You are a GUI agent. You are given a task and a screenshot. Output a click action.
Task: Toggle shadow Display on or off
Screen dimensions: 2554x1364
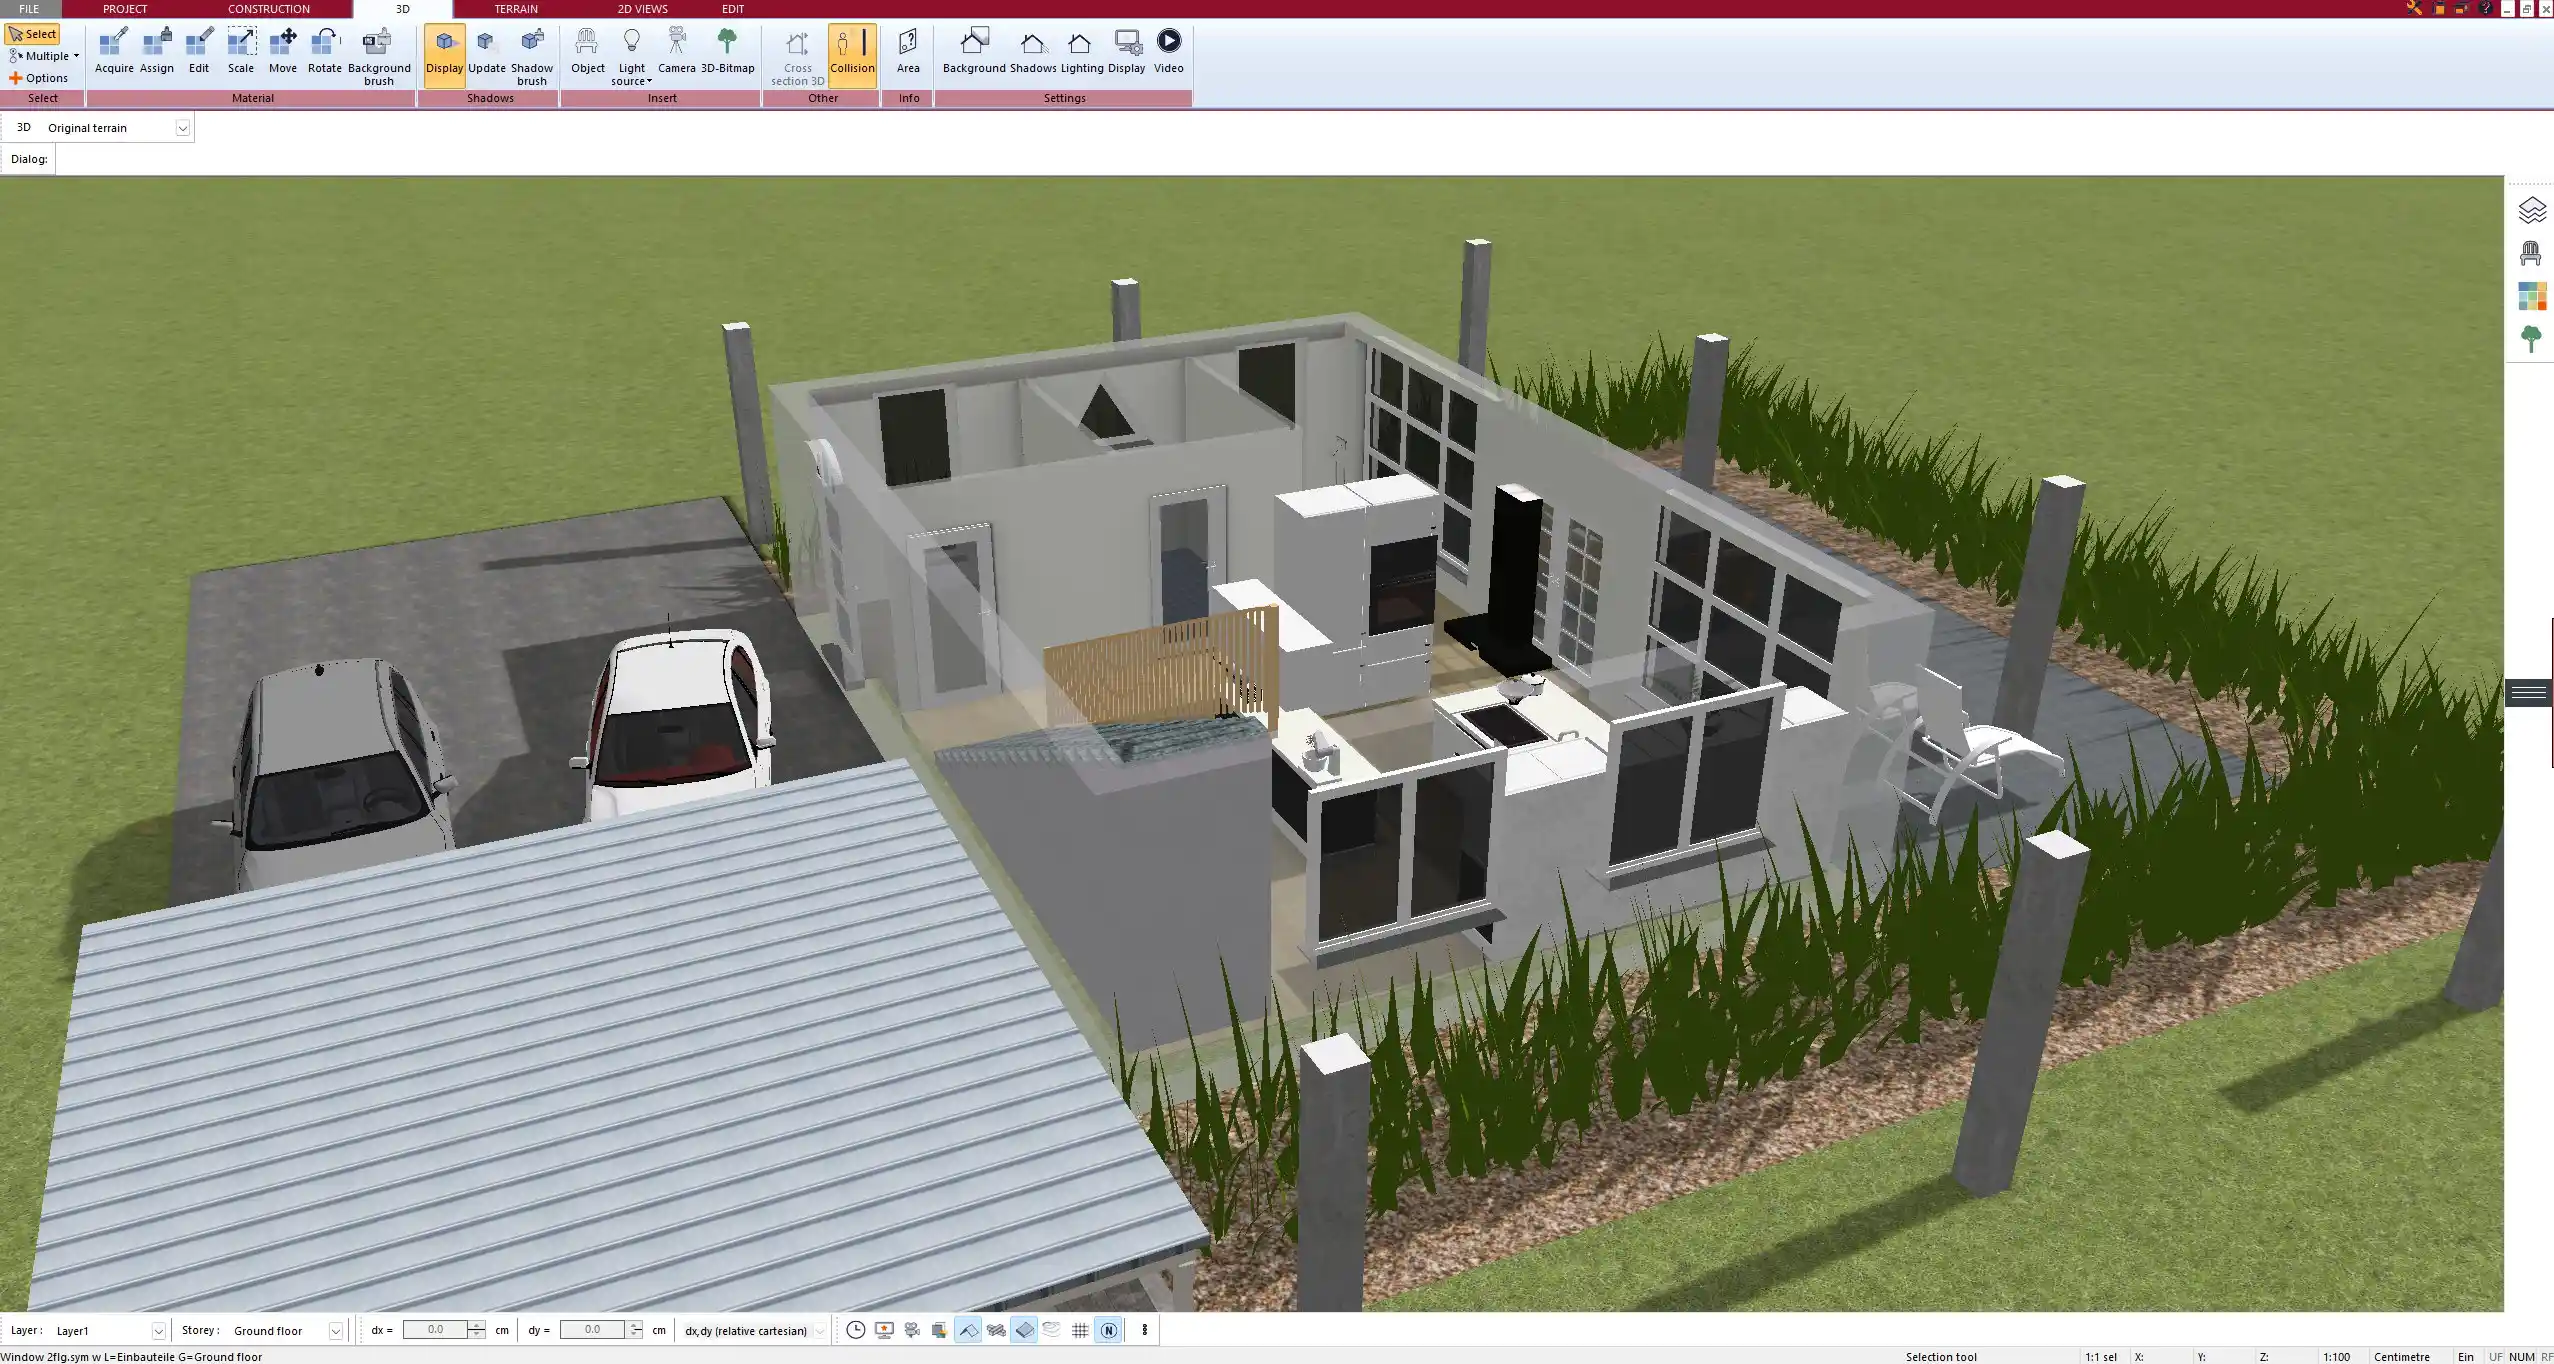pyautogui.click(x=444, y=50)
